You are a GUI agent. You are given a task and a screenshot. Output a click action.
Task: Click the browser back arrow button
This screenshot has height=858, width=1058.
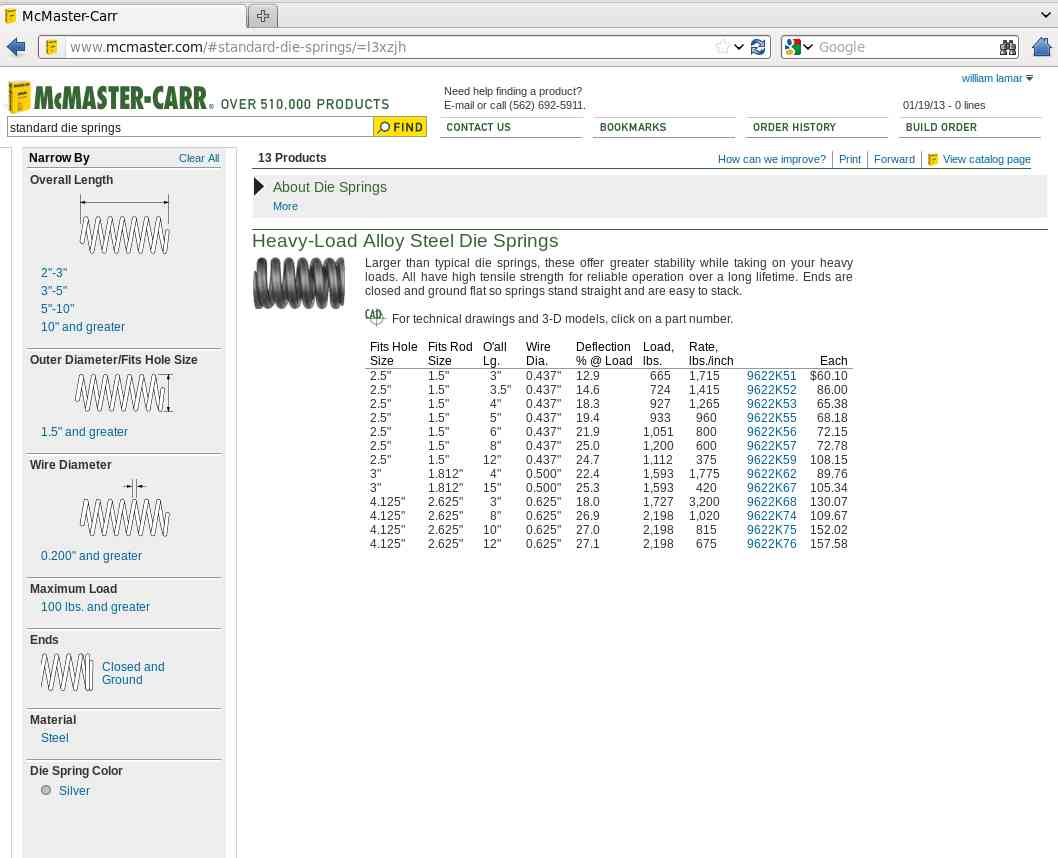[16, 47]
